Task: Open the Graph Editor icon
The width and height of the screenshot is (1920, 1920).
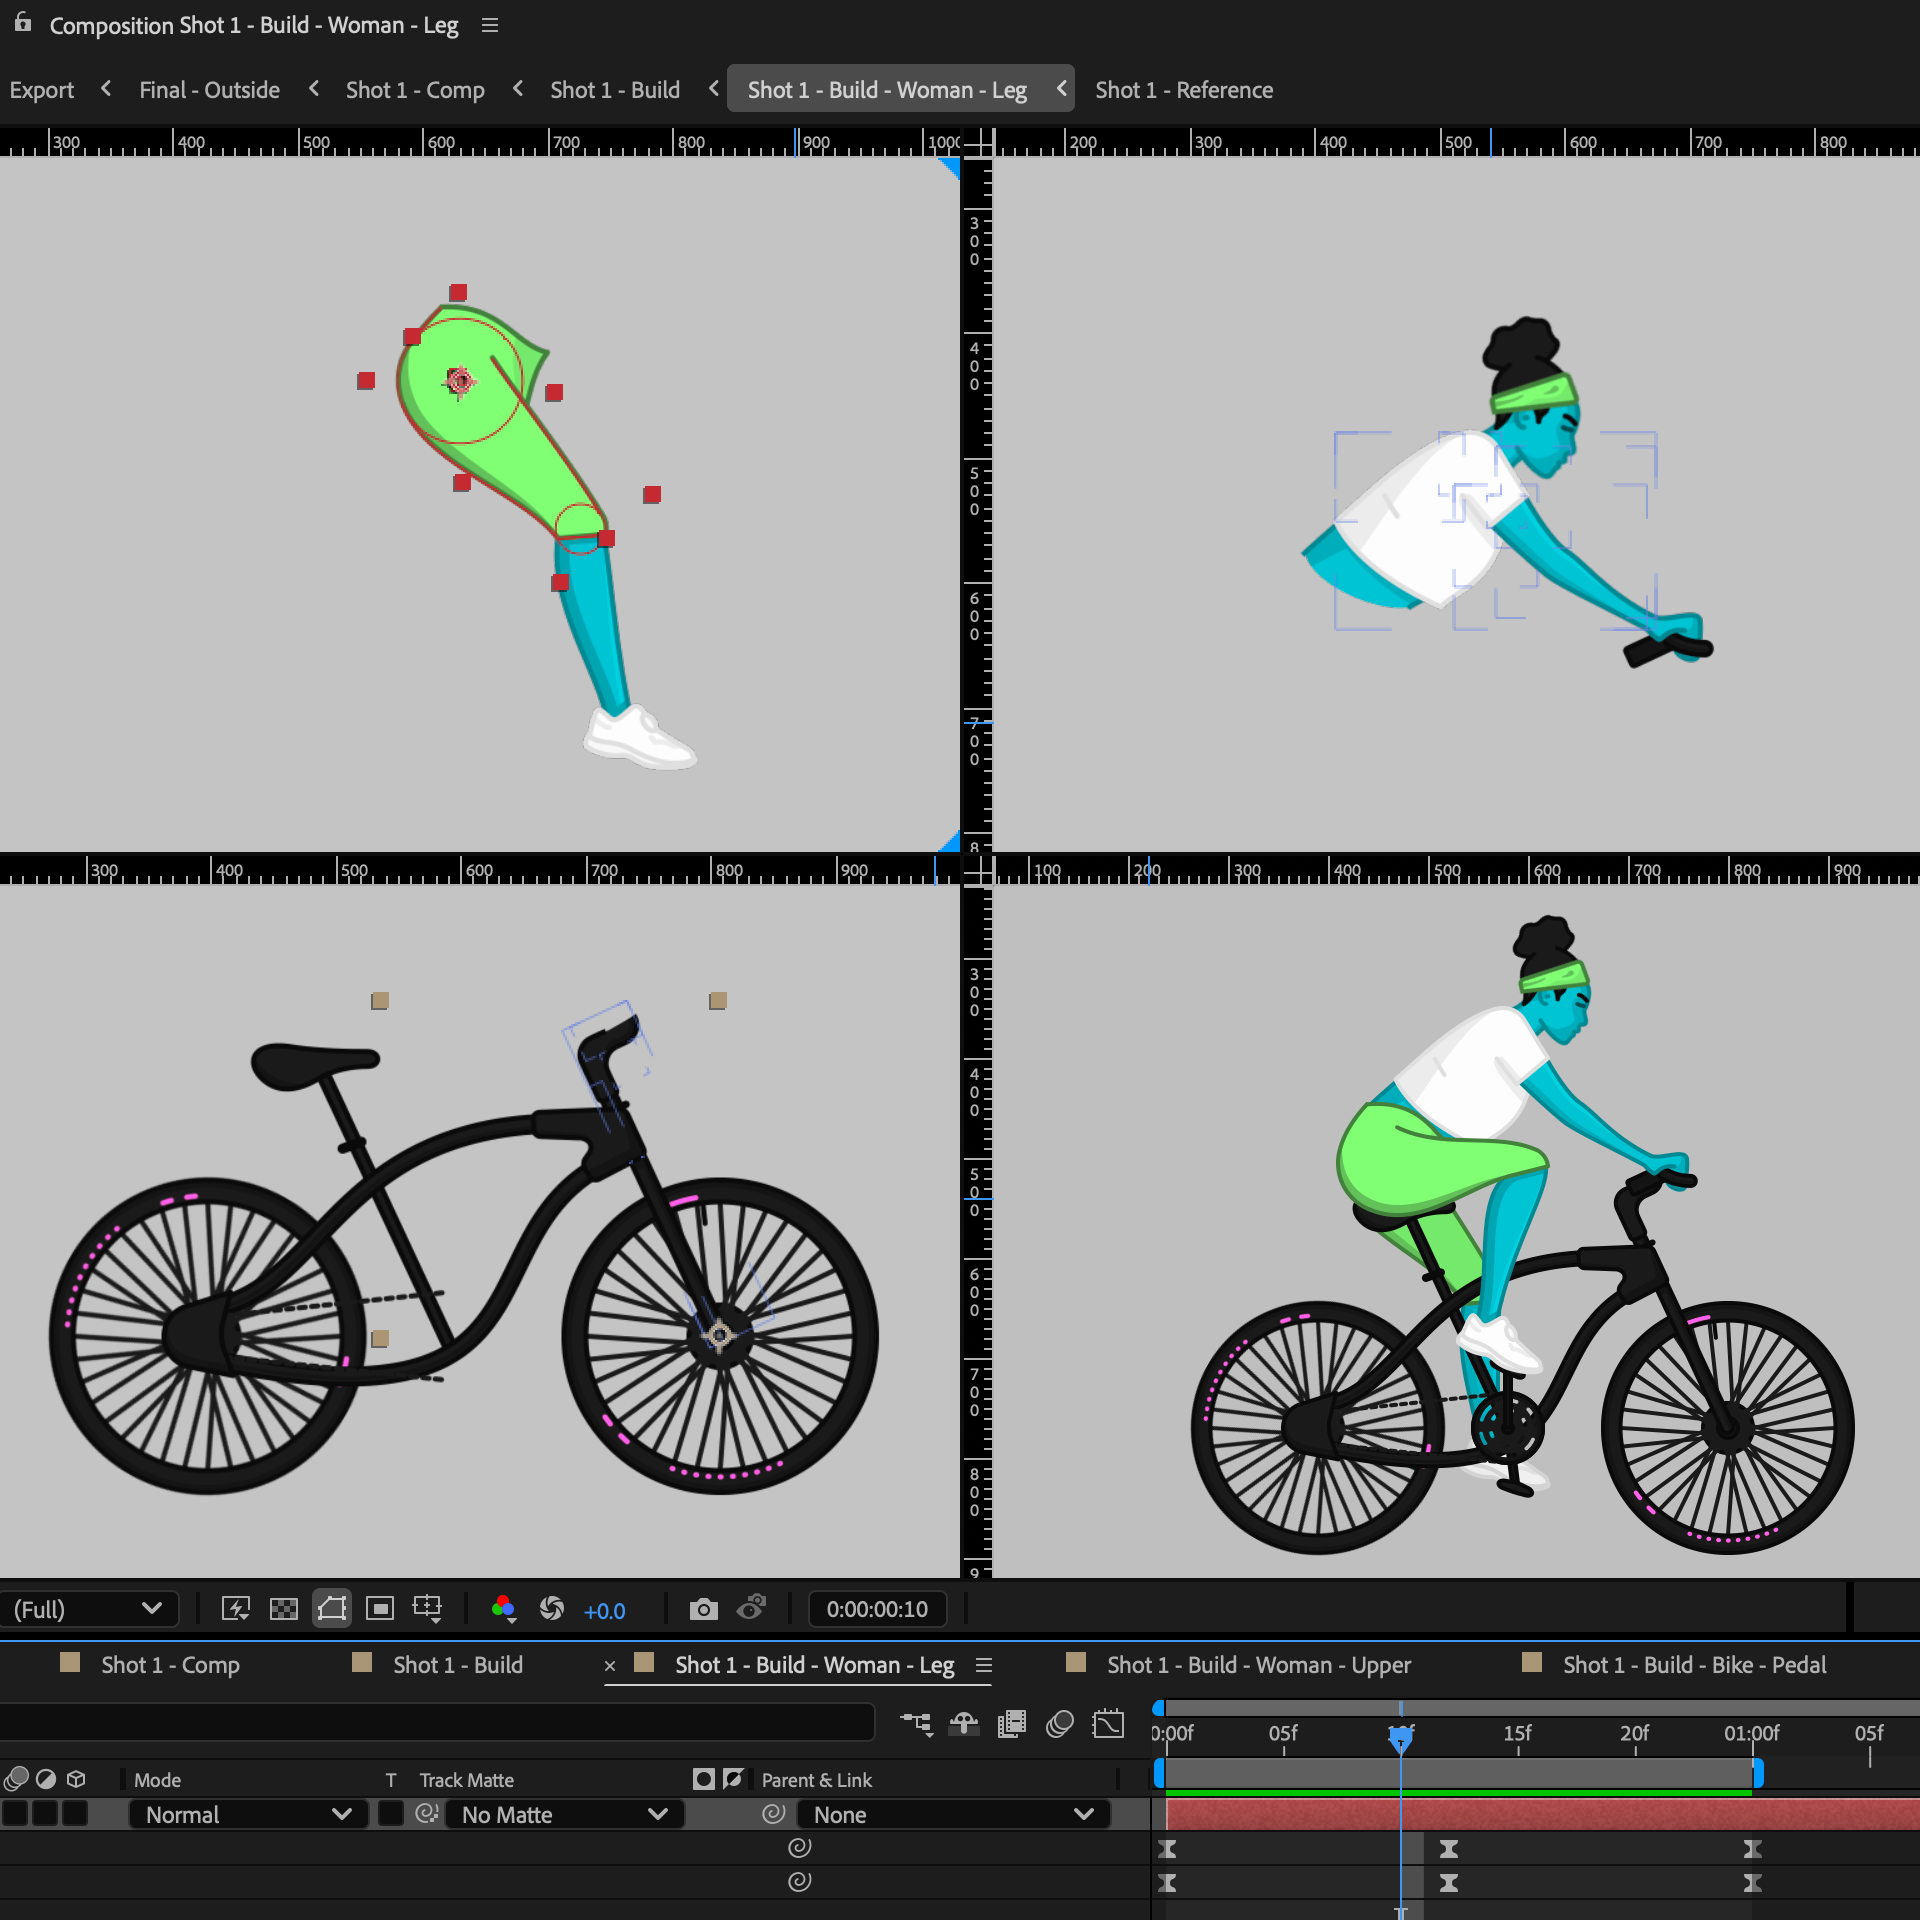Action: click(x=1108, y=1724)
